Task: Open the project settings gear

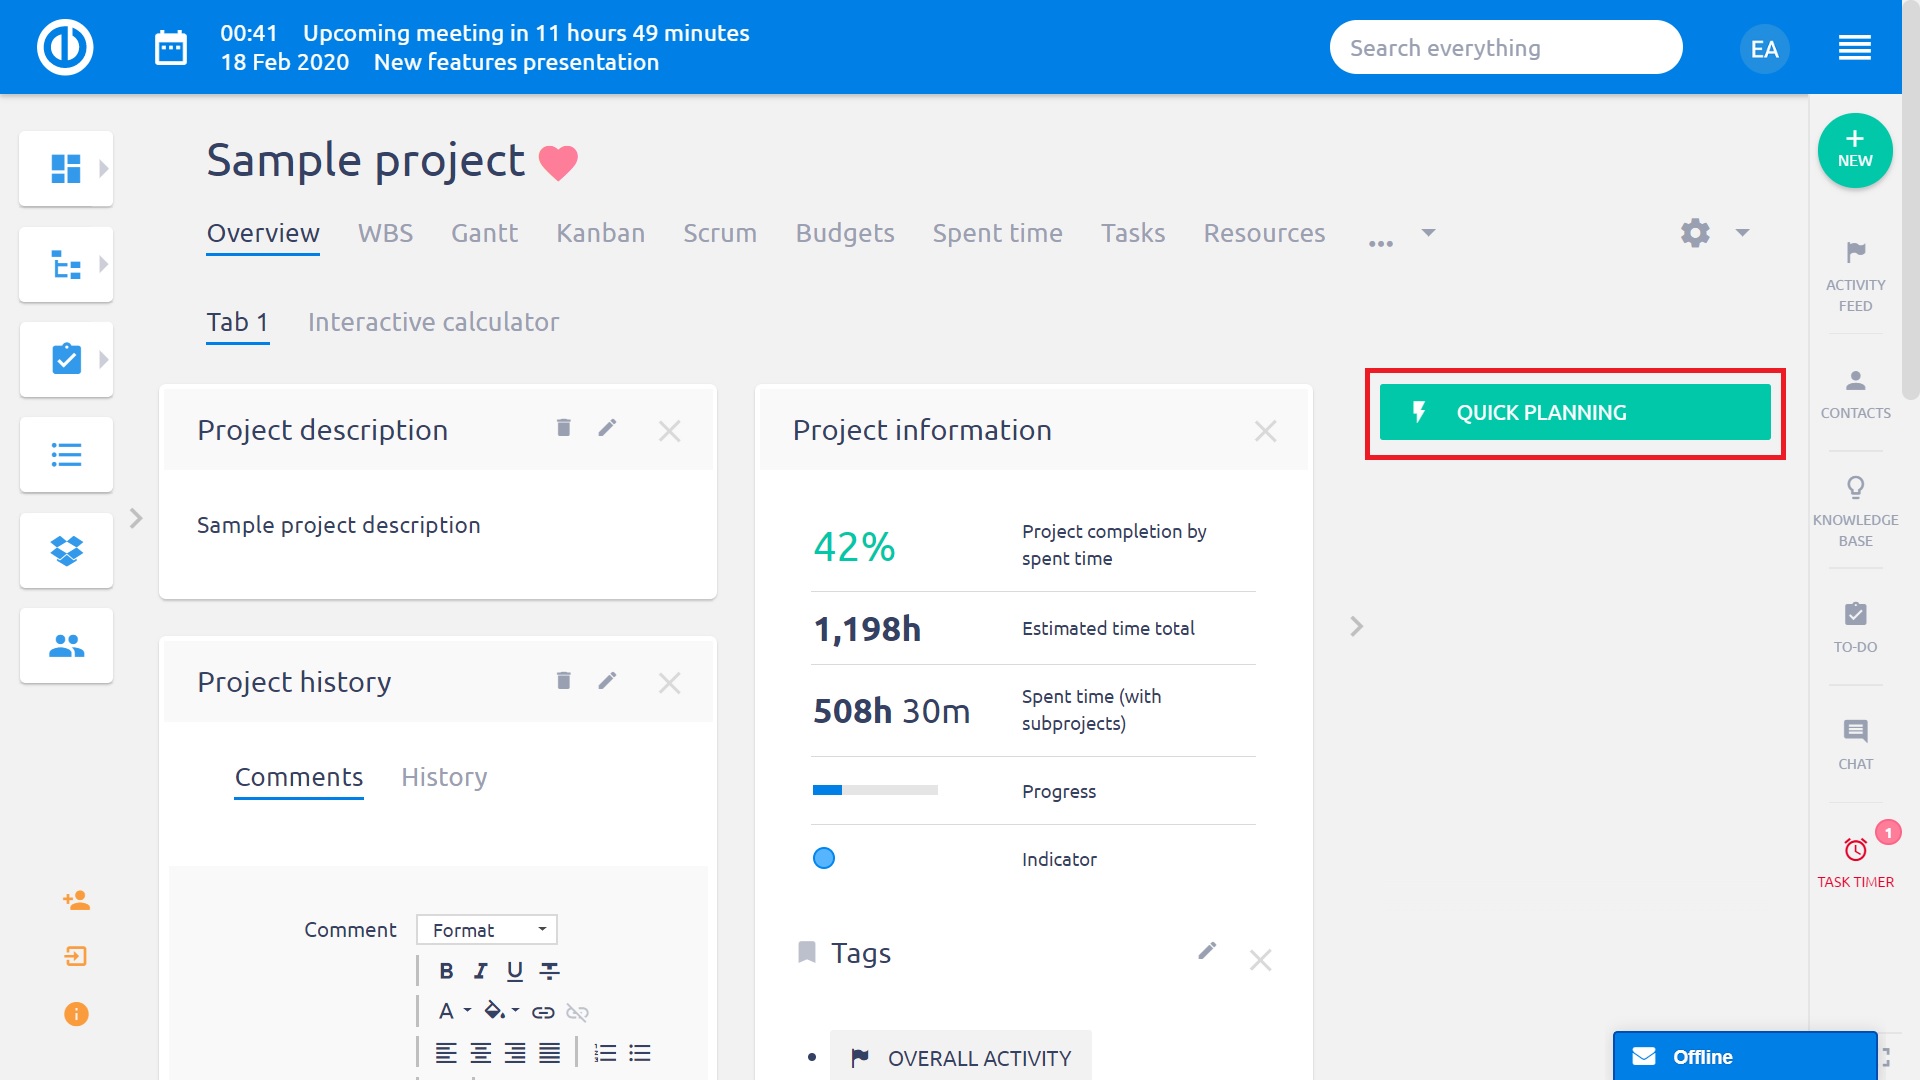Action: 1695,233
